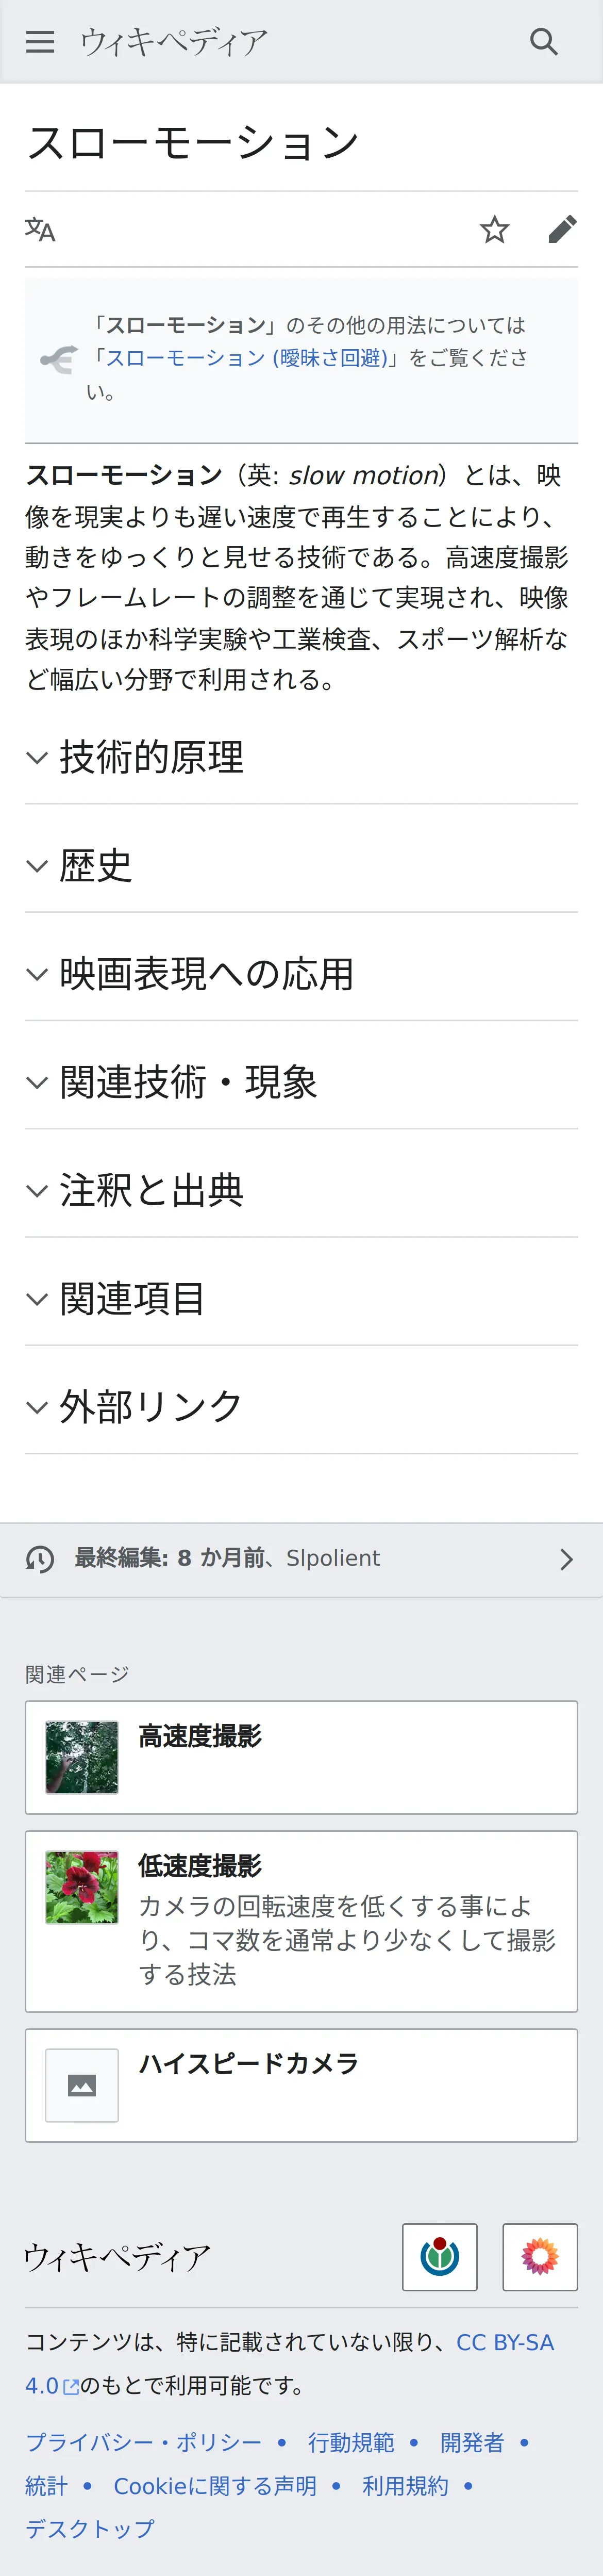This screenshot has width=603, height=2576.
Task: Expand the 技術的原理 section
Action: [150, 757]
